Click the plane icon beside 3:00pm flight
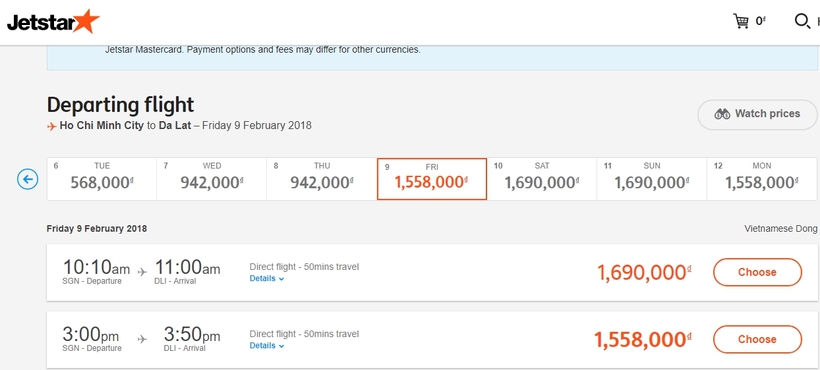Image resolution: width=820 pixels, height=370 pixels. [x=142, y=339]
